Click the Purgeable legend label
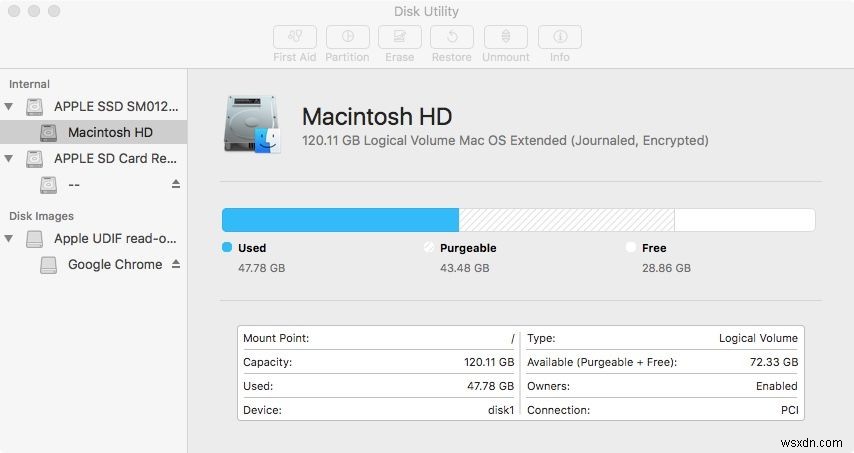854x453 pixels. (x=468, y=248)
